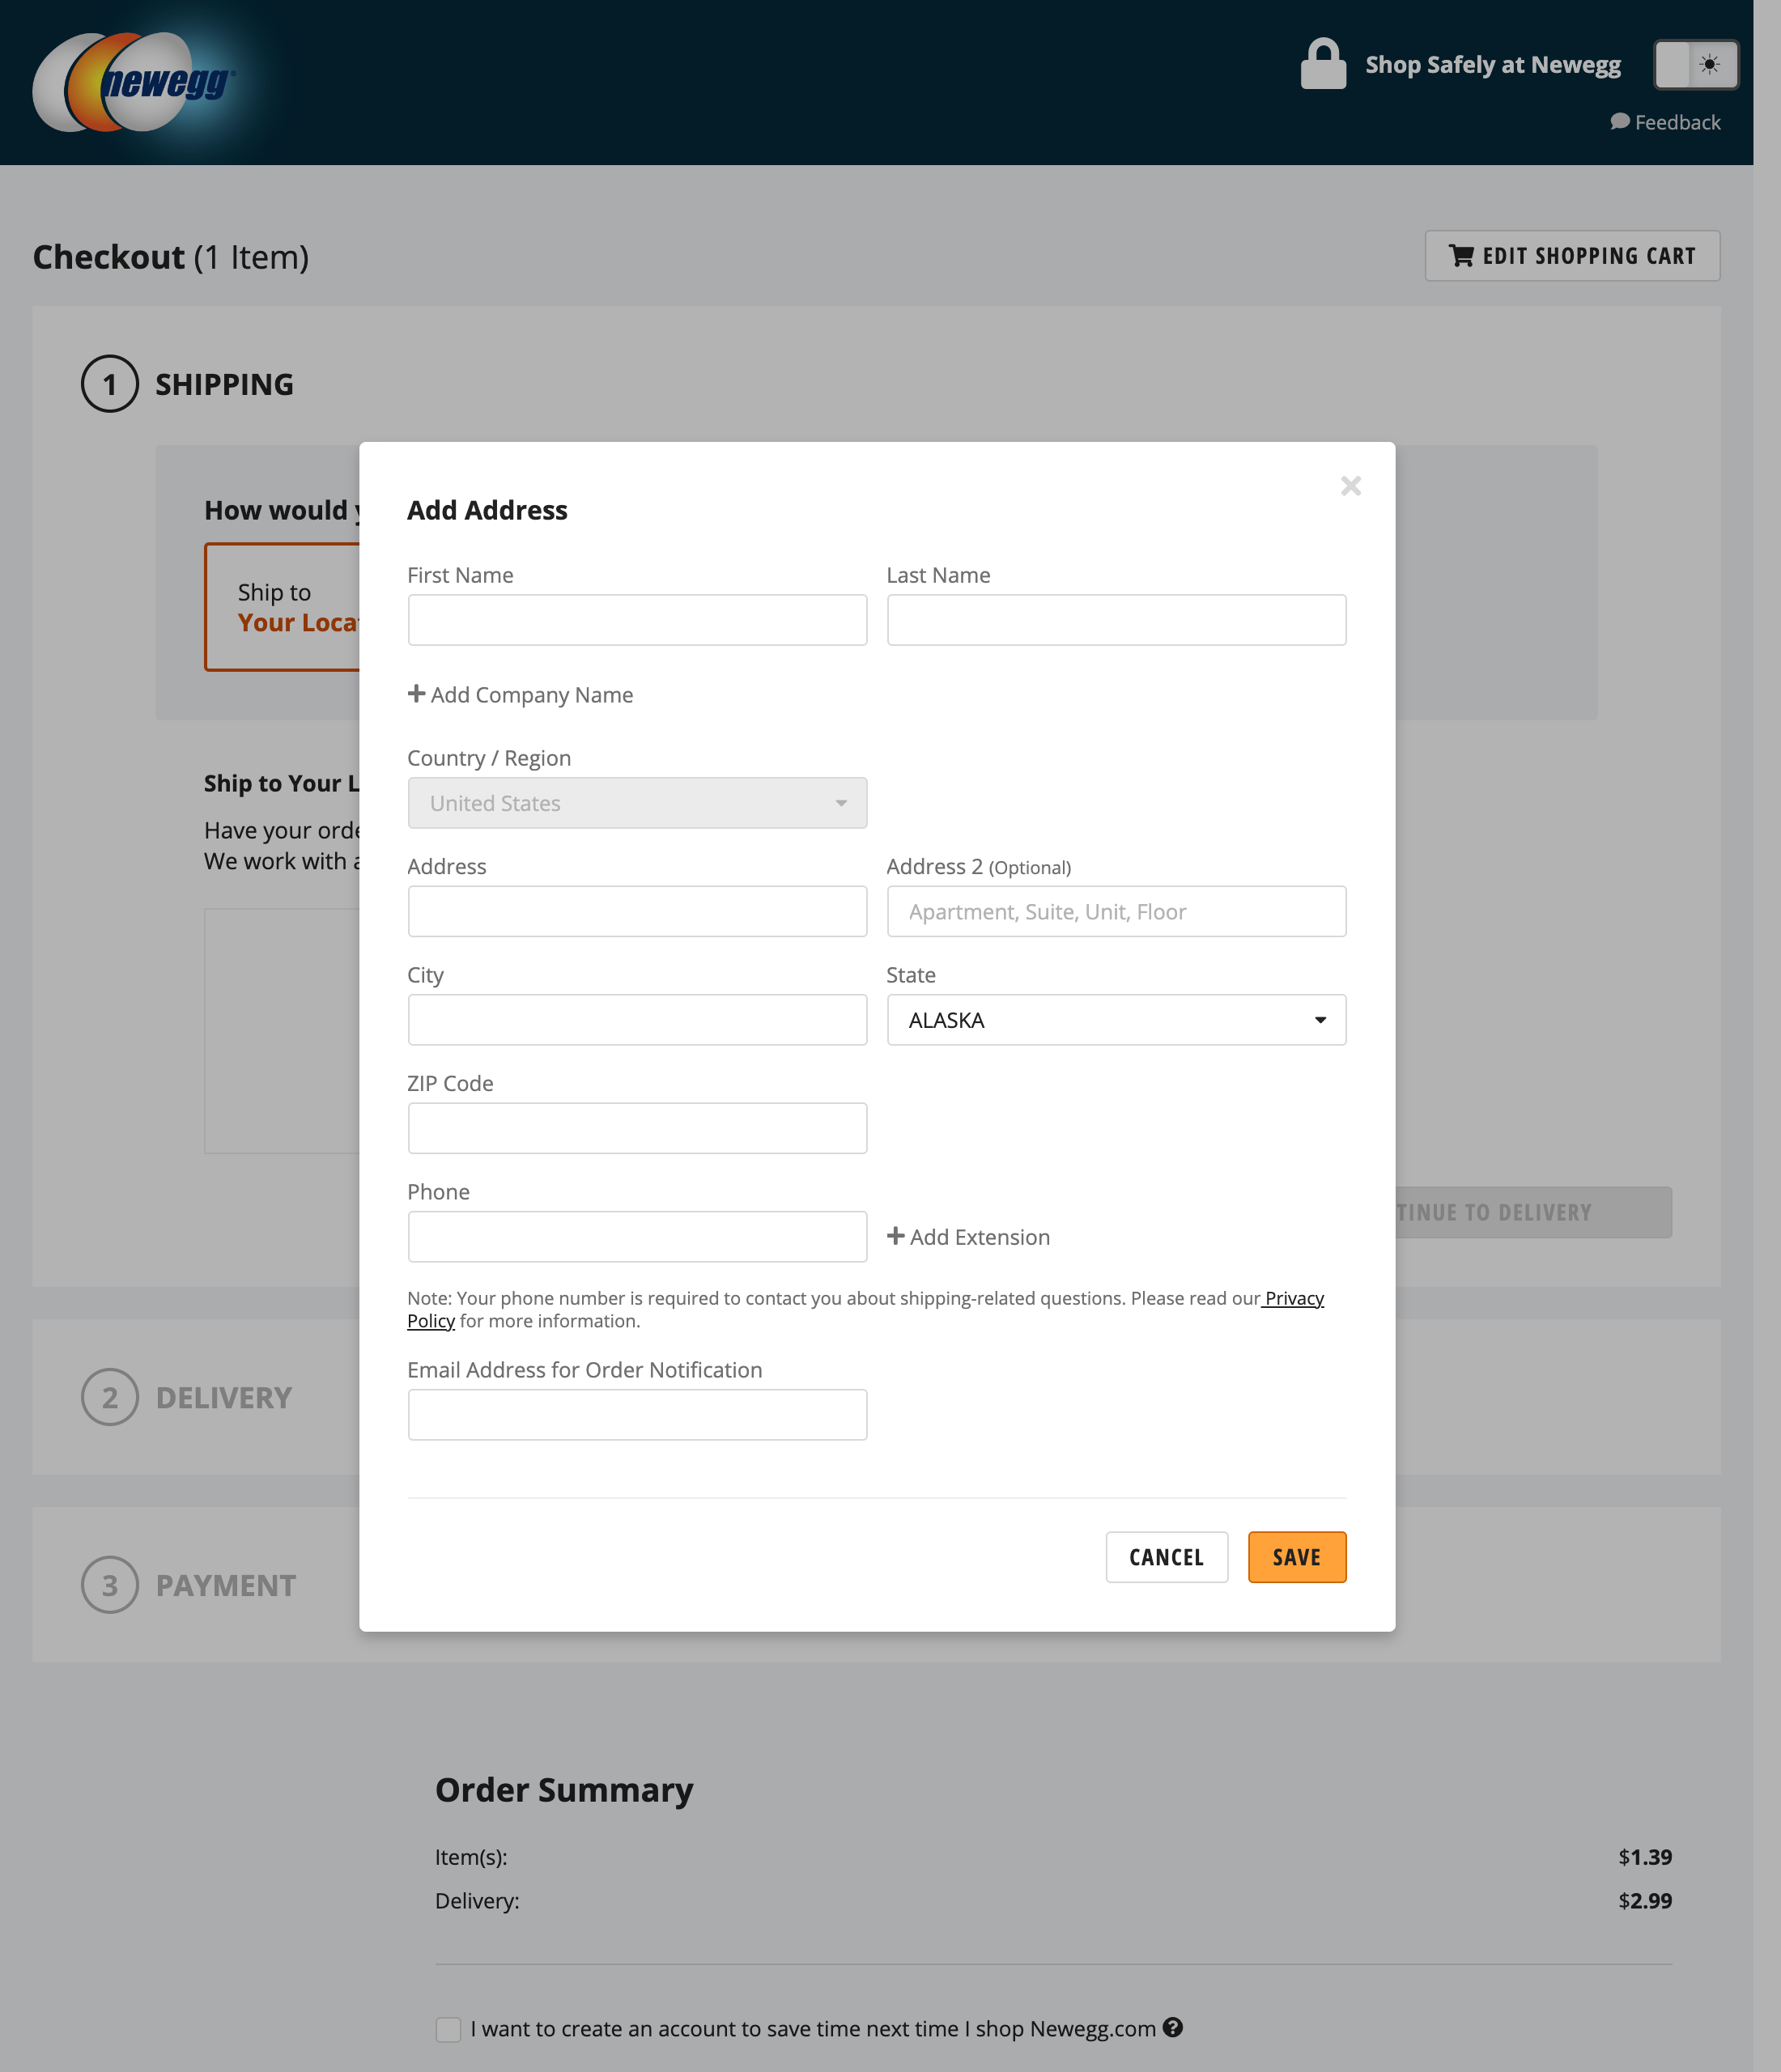The image size is (1781, 2072).
Task: Click the Country / Region dropdown
Action: [637, 803]
